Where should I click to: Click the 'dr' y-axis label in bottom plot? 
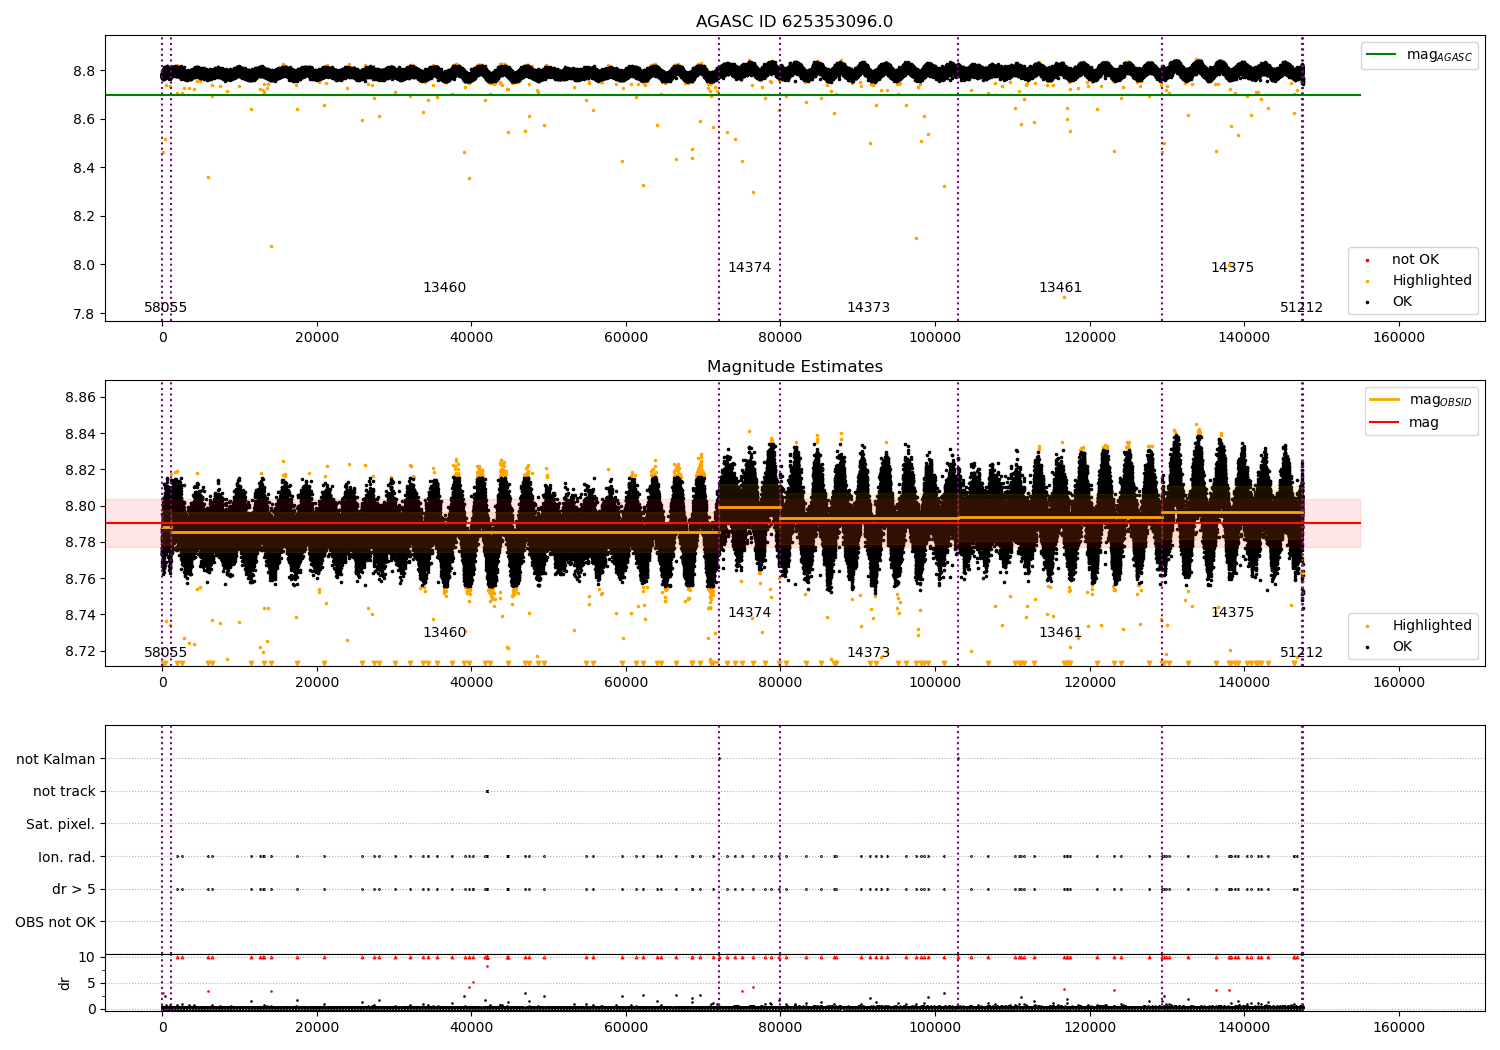[65, 983]
